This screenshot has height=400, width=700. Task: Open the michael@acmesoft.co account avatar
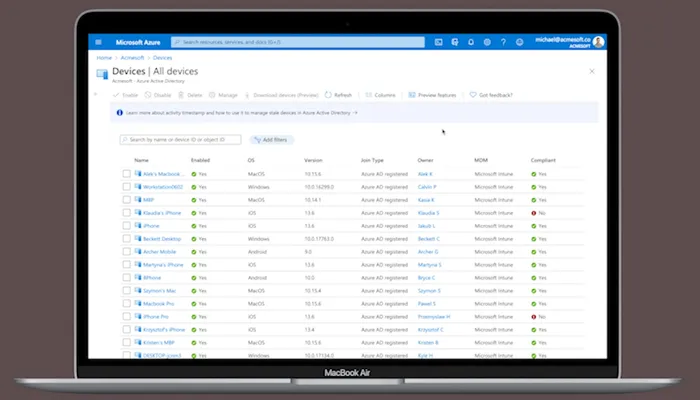(x=599, y=42)
